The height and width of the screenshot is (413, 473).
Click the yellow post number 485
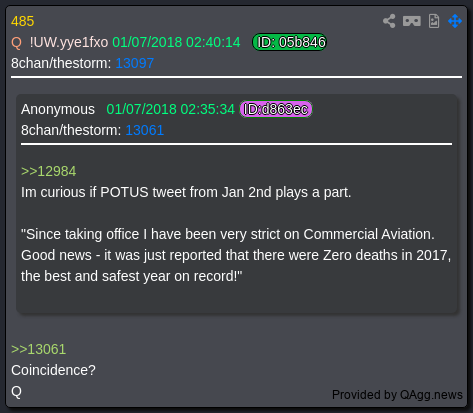click(22, 21)
